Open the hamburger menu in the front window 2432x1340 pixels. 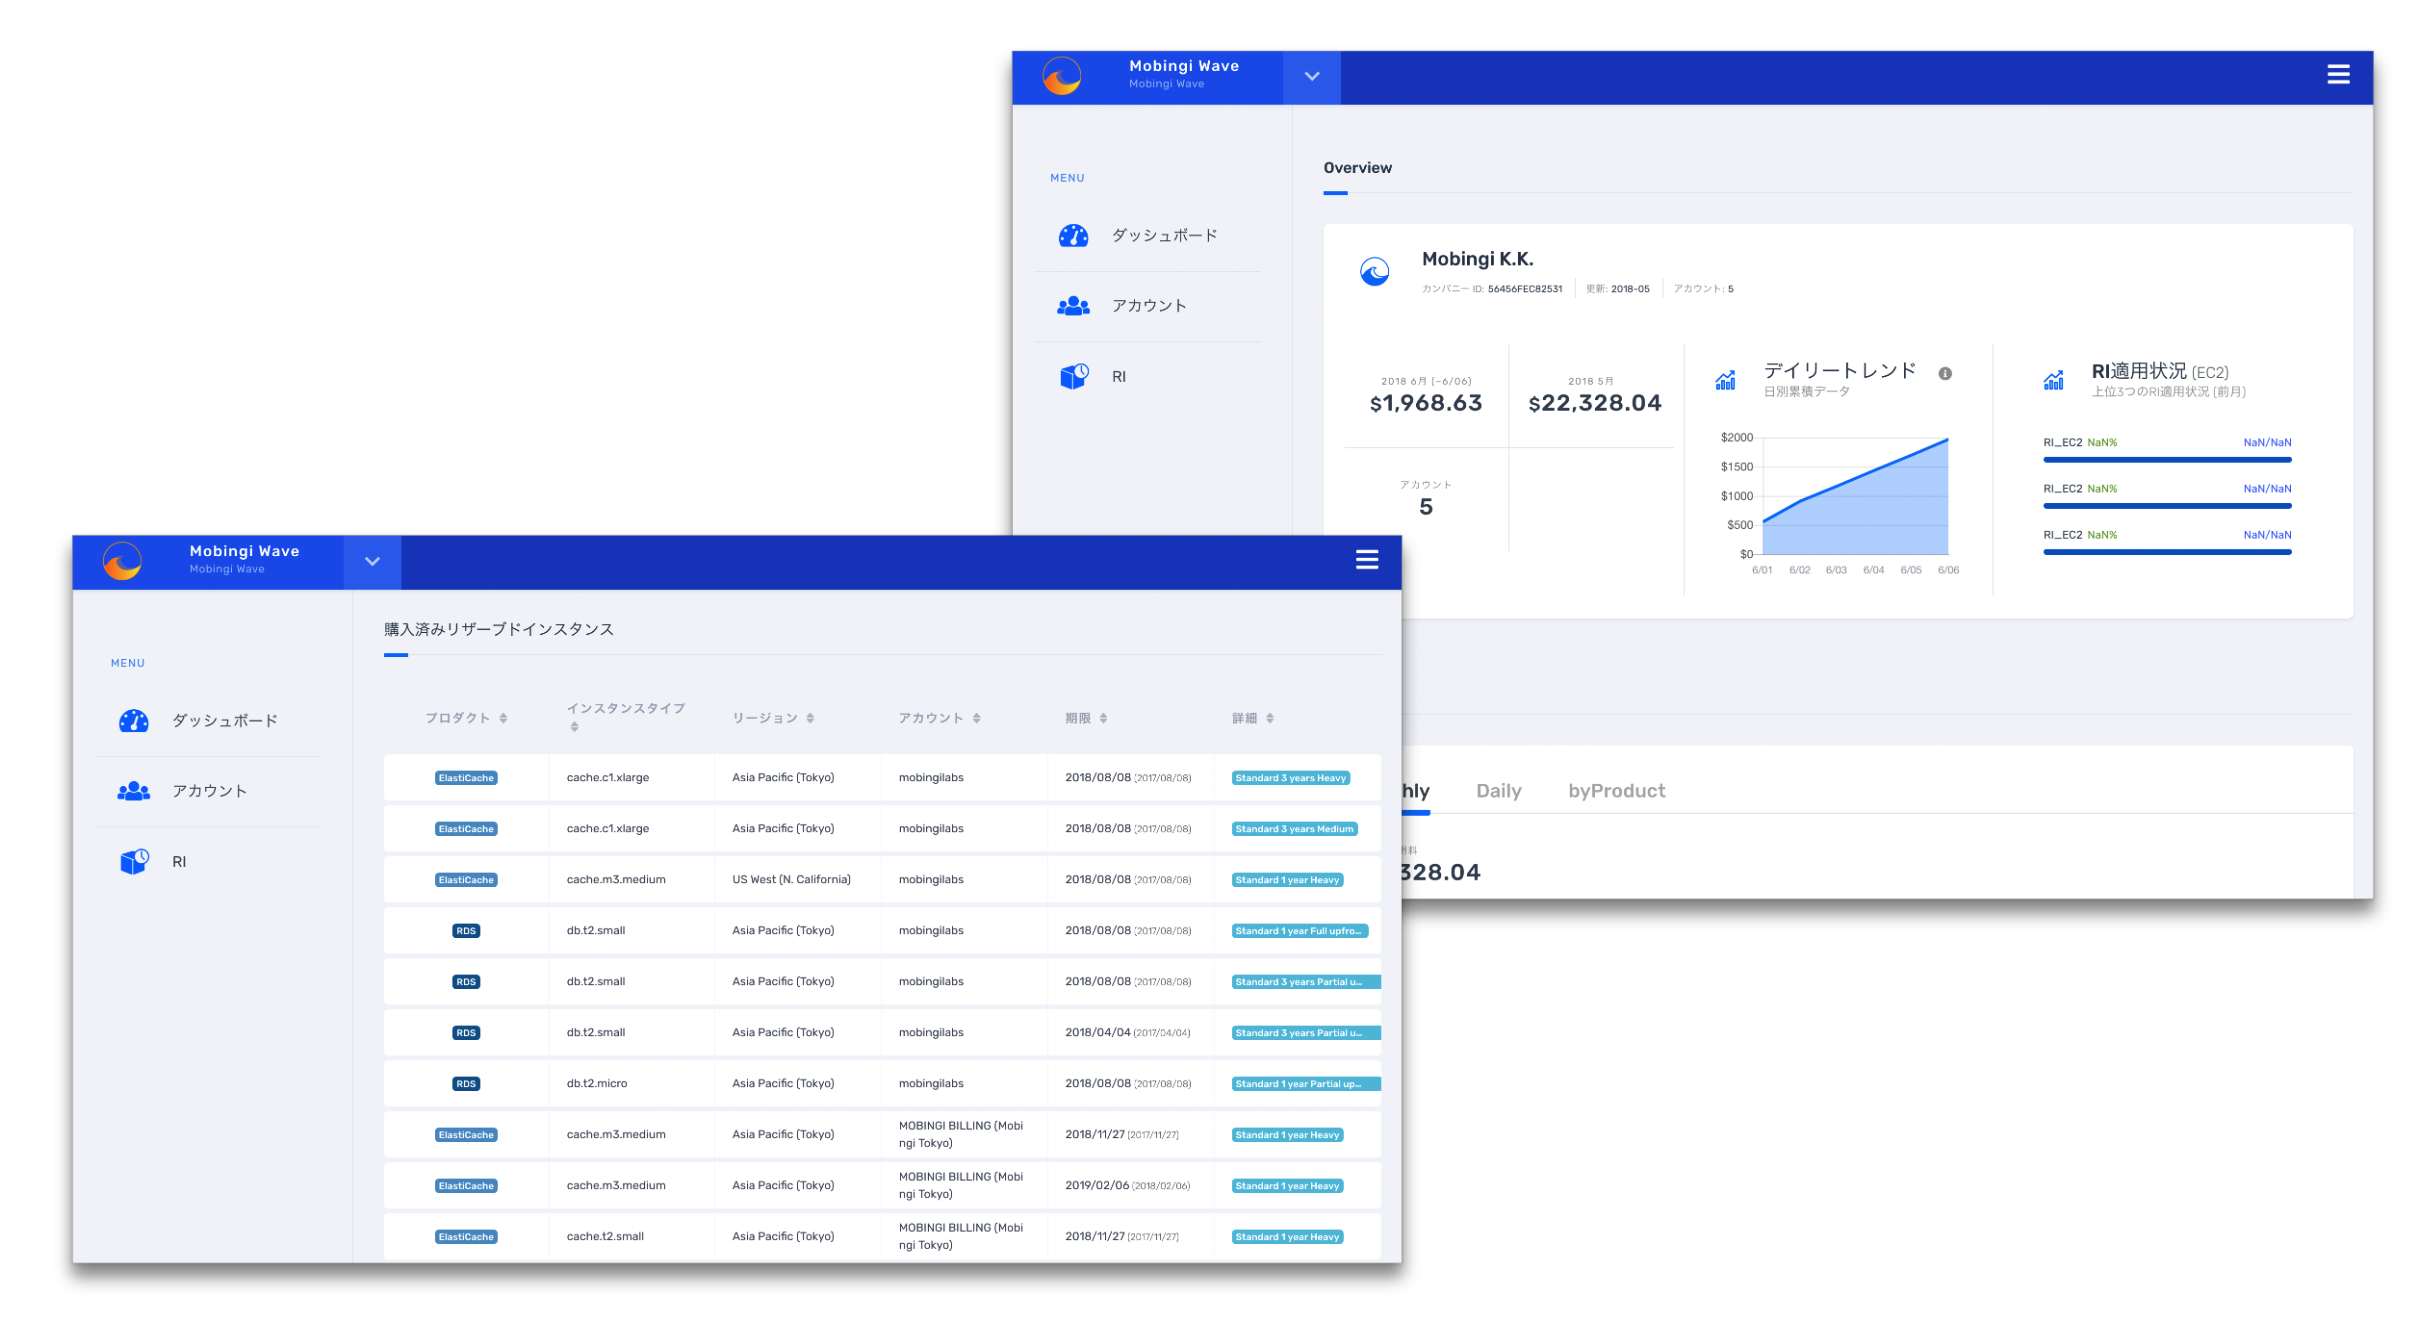tap(1367, 560)
